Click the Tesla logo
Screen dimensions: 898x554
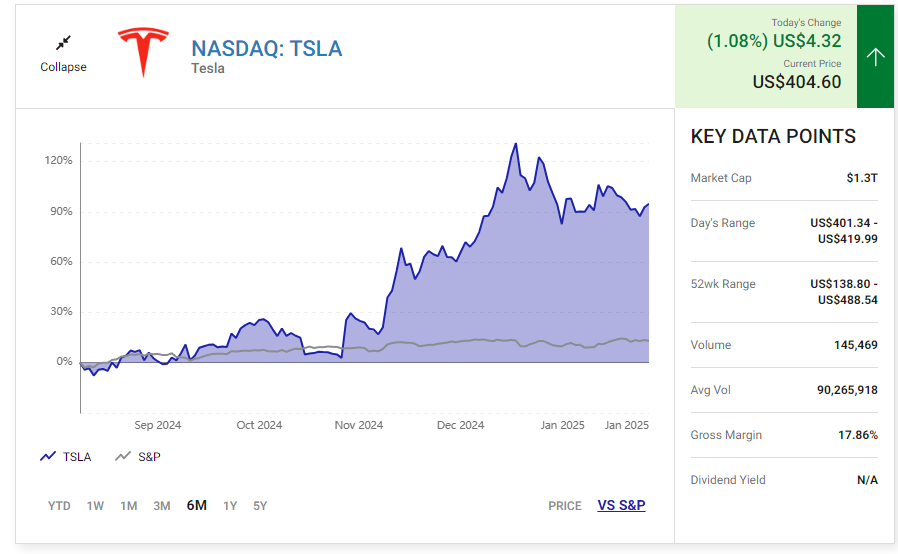[x=143, y=52]
